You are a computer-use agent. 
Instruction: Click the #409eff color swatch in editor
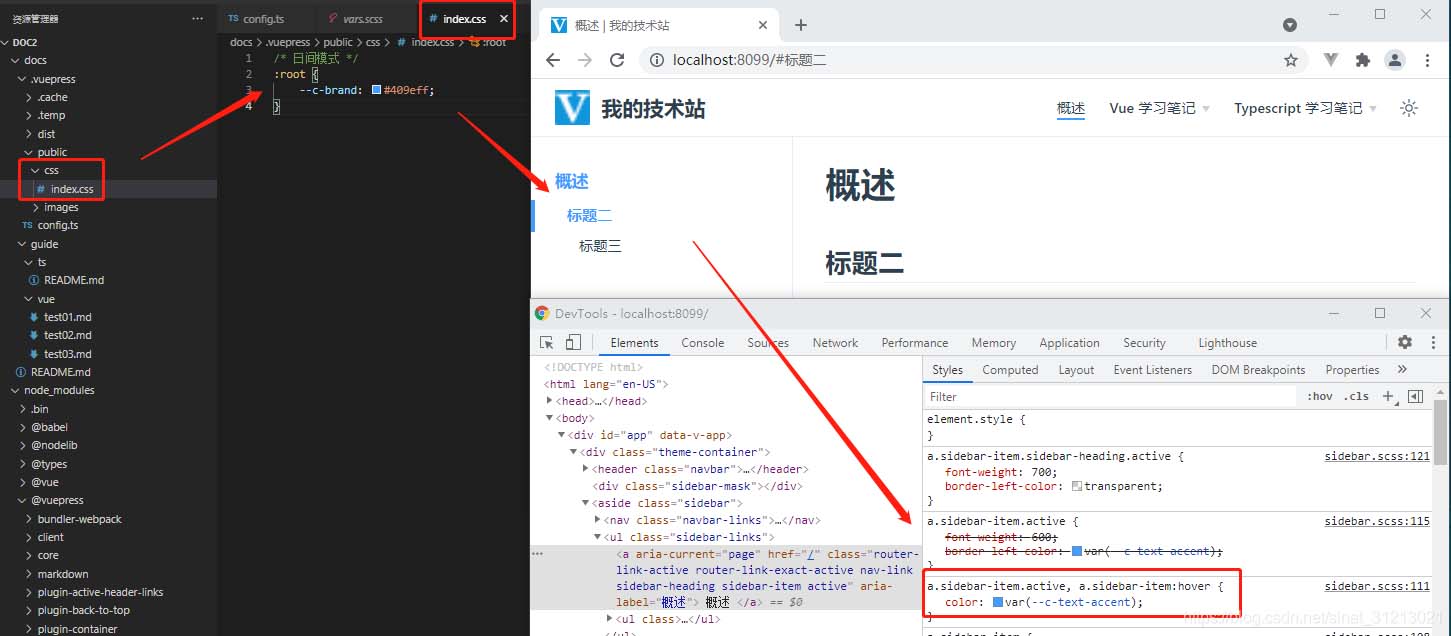point(376,90)
